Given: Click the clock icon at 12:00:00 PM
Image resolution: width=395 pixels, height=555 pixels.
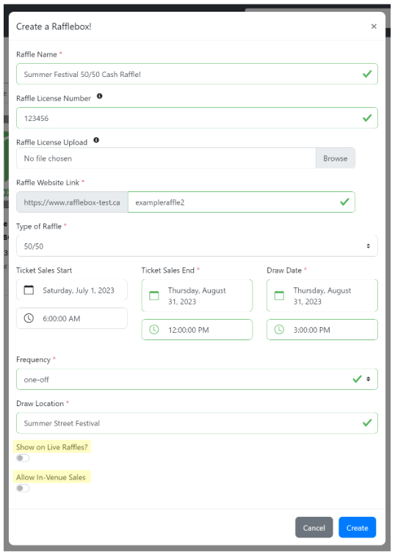Looking at the screenshot, I should pos(154,330).
